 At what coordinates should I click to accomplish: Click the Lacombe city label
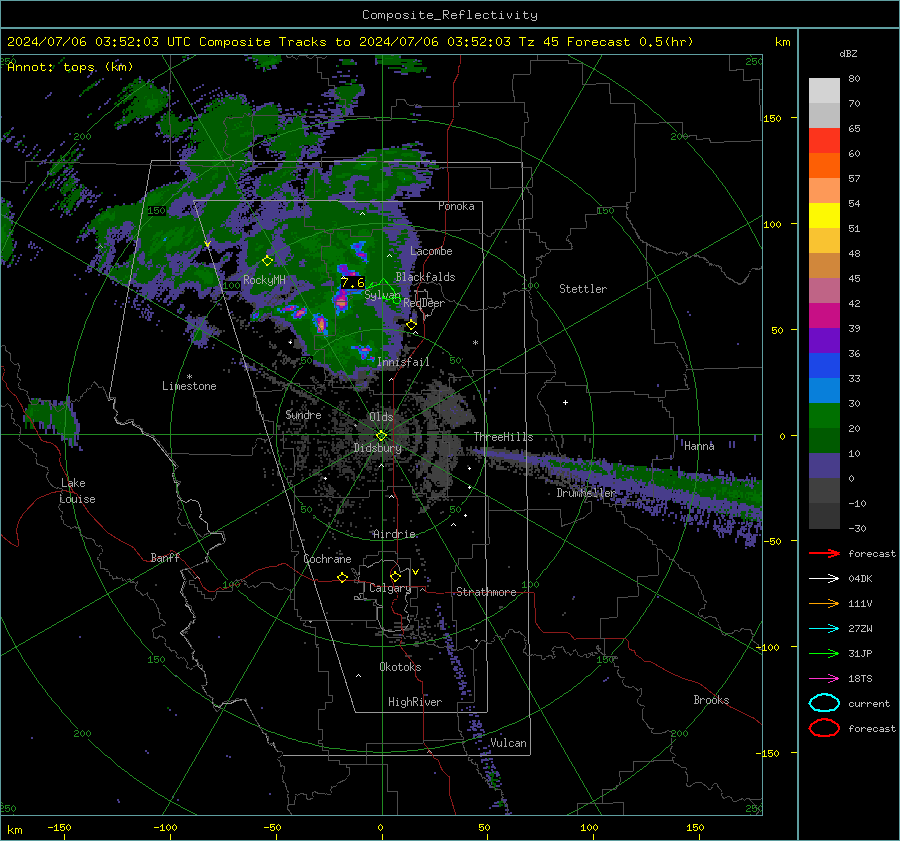[x=431, y=251]
